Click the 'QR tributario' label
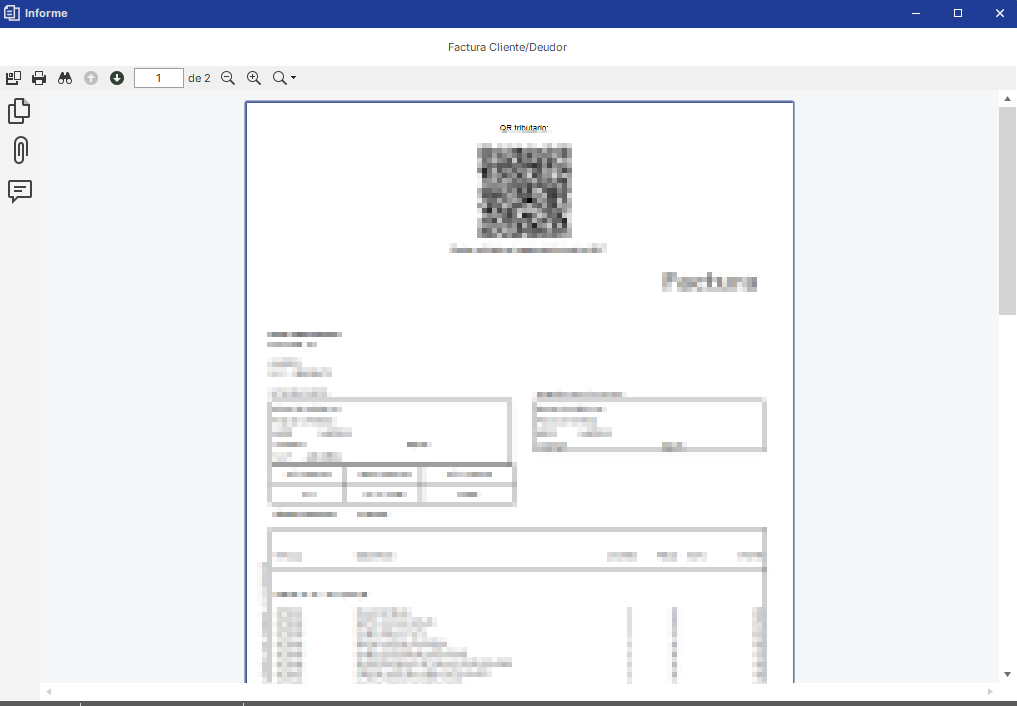 [x=524, y=128]
